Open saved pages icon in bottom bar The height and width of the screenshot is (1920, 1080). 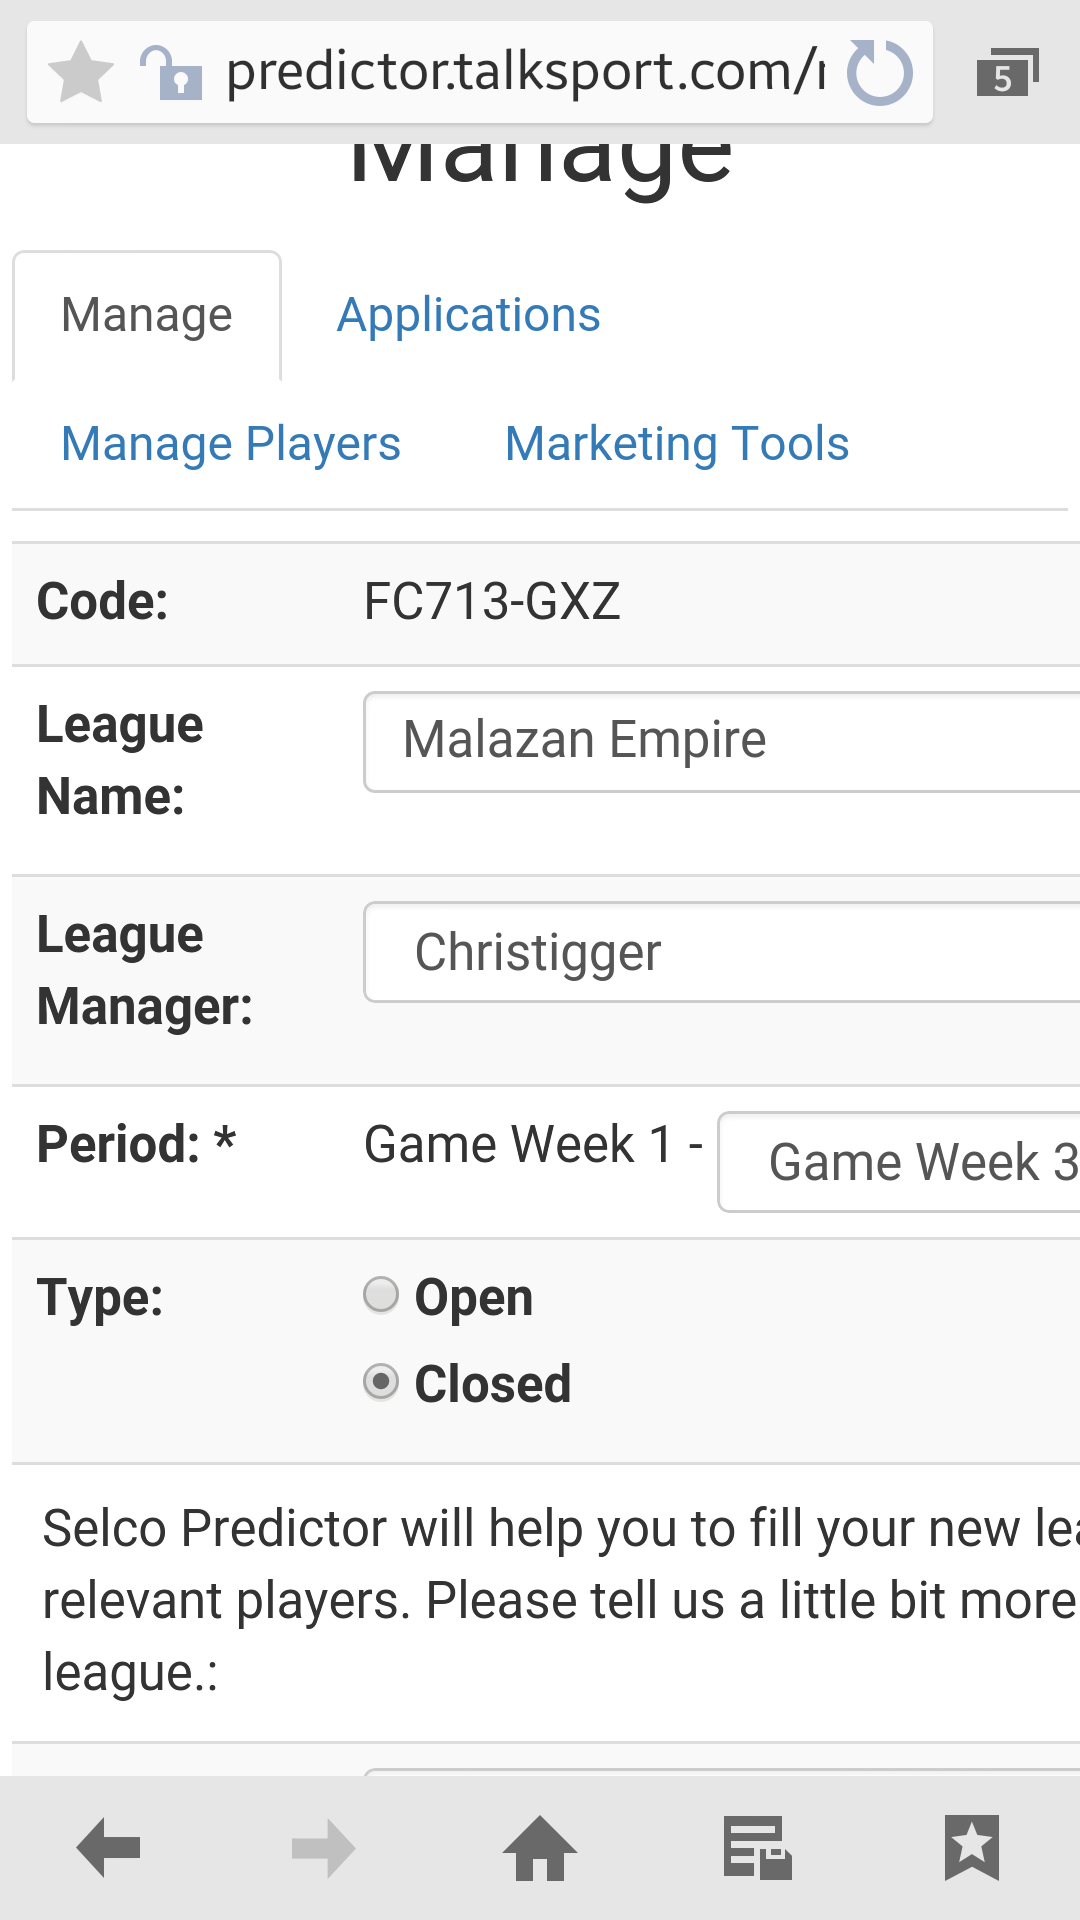point(757,1848)
